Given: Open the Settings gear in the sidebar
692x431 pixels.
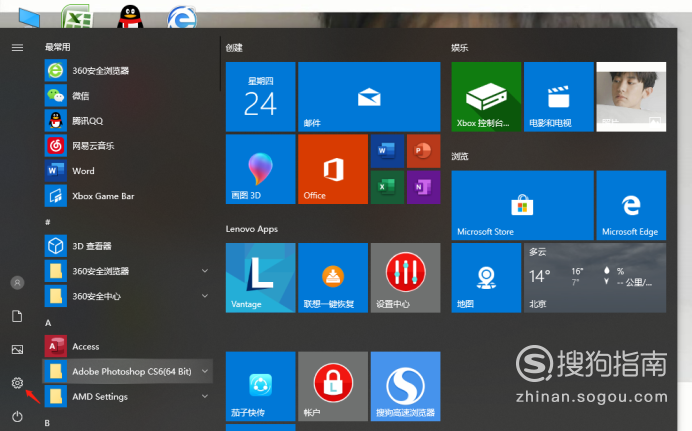Looking at the screenshot, I should pos(17,382).
